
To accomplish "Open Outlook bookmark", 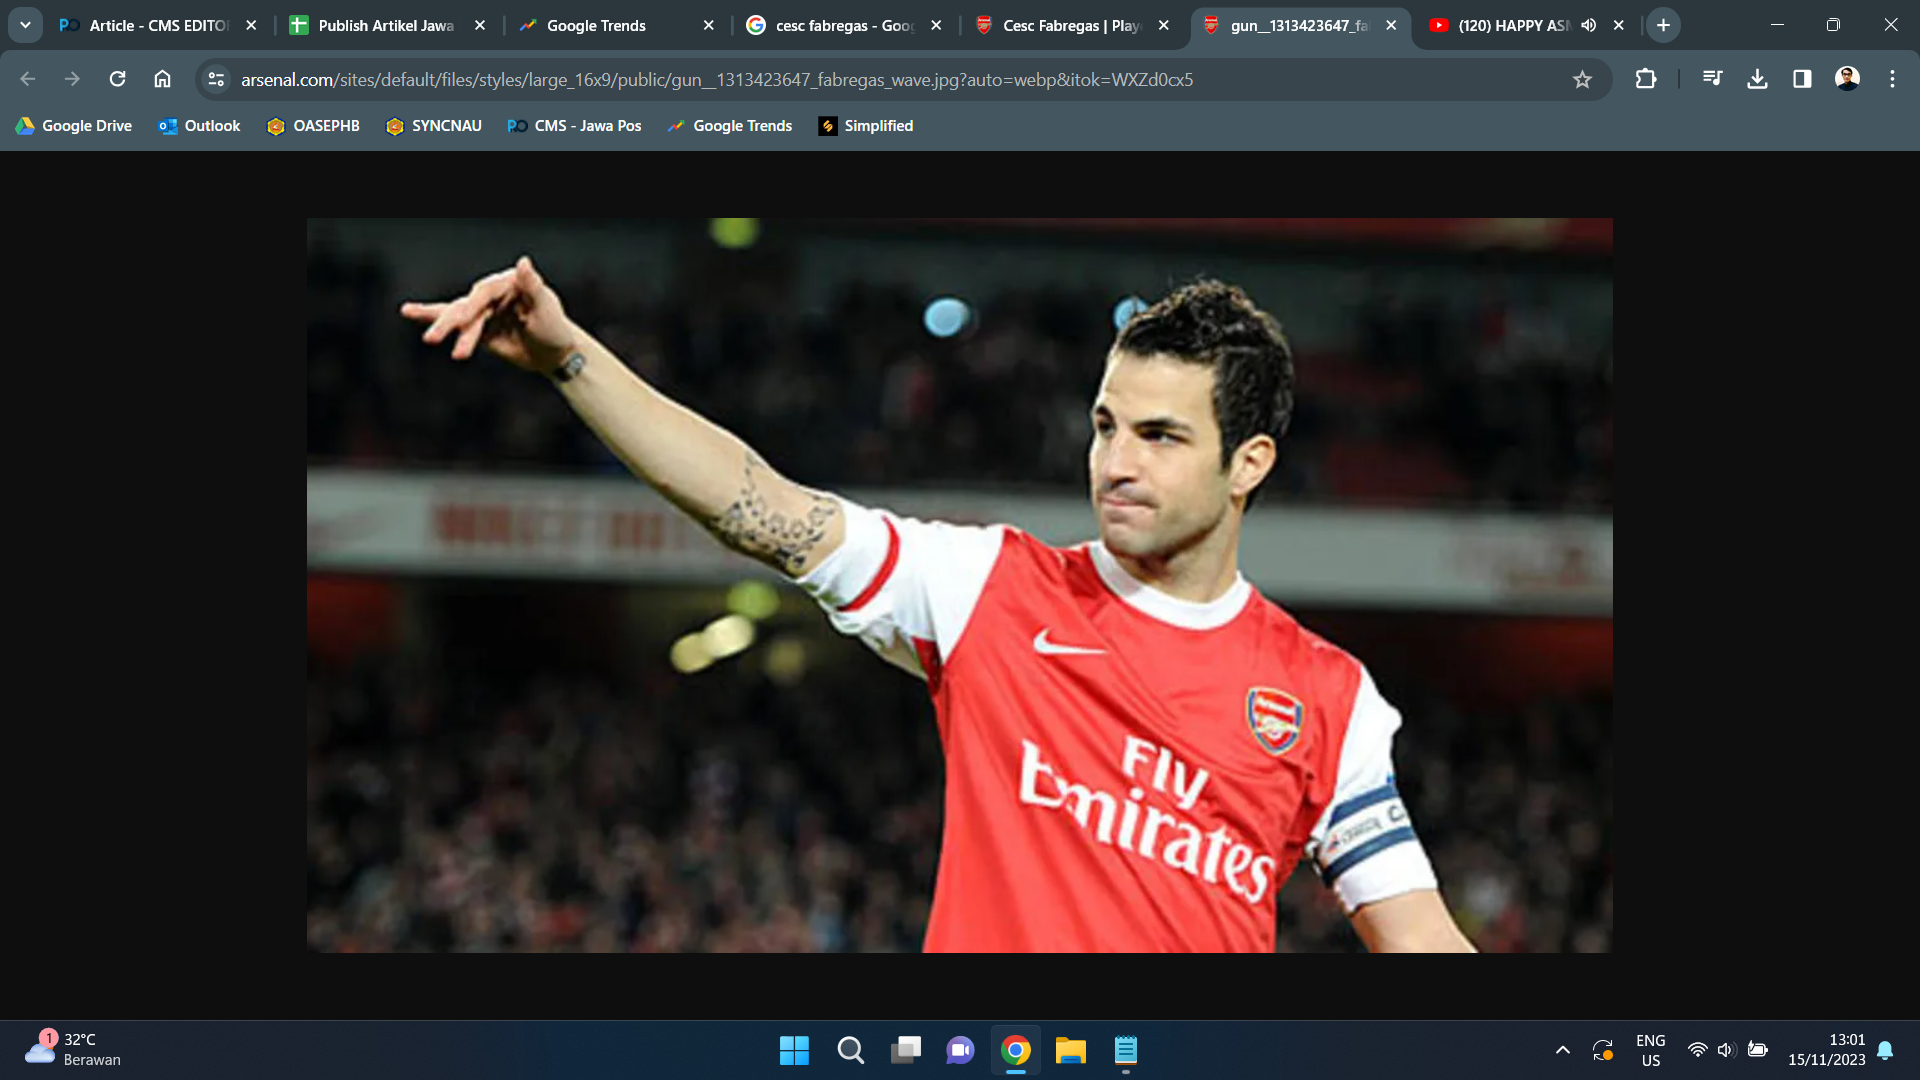I will (x=199, y=126).
